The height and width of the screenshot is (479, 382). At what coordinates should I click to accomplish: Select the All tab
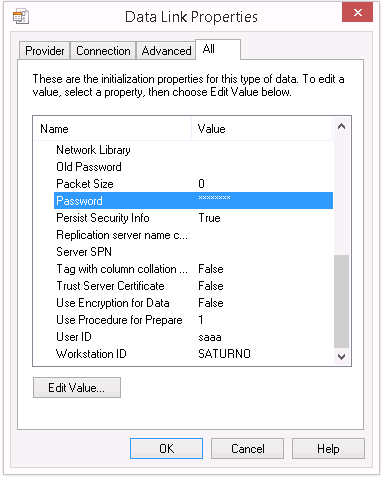pyautogui.click(x=218, y=49)
